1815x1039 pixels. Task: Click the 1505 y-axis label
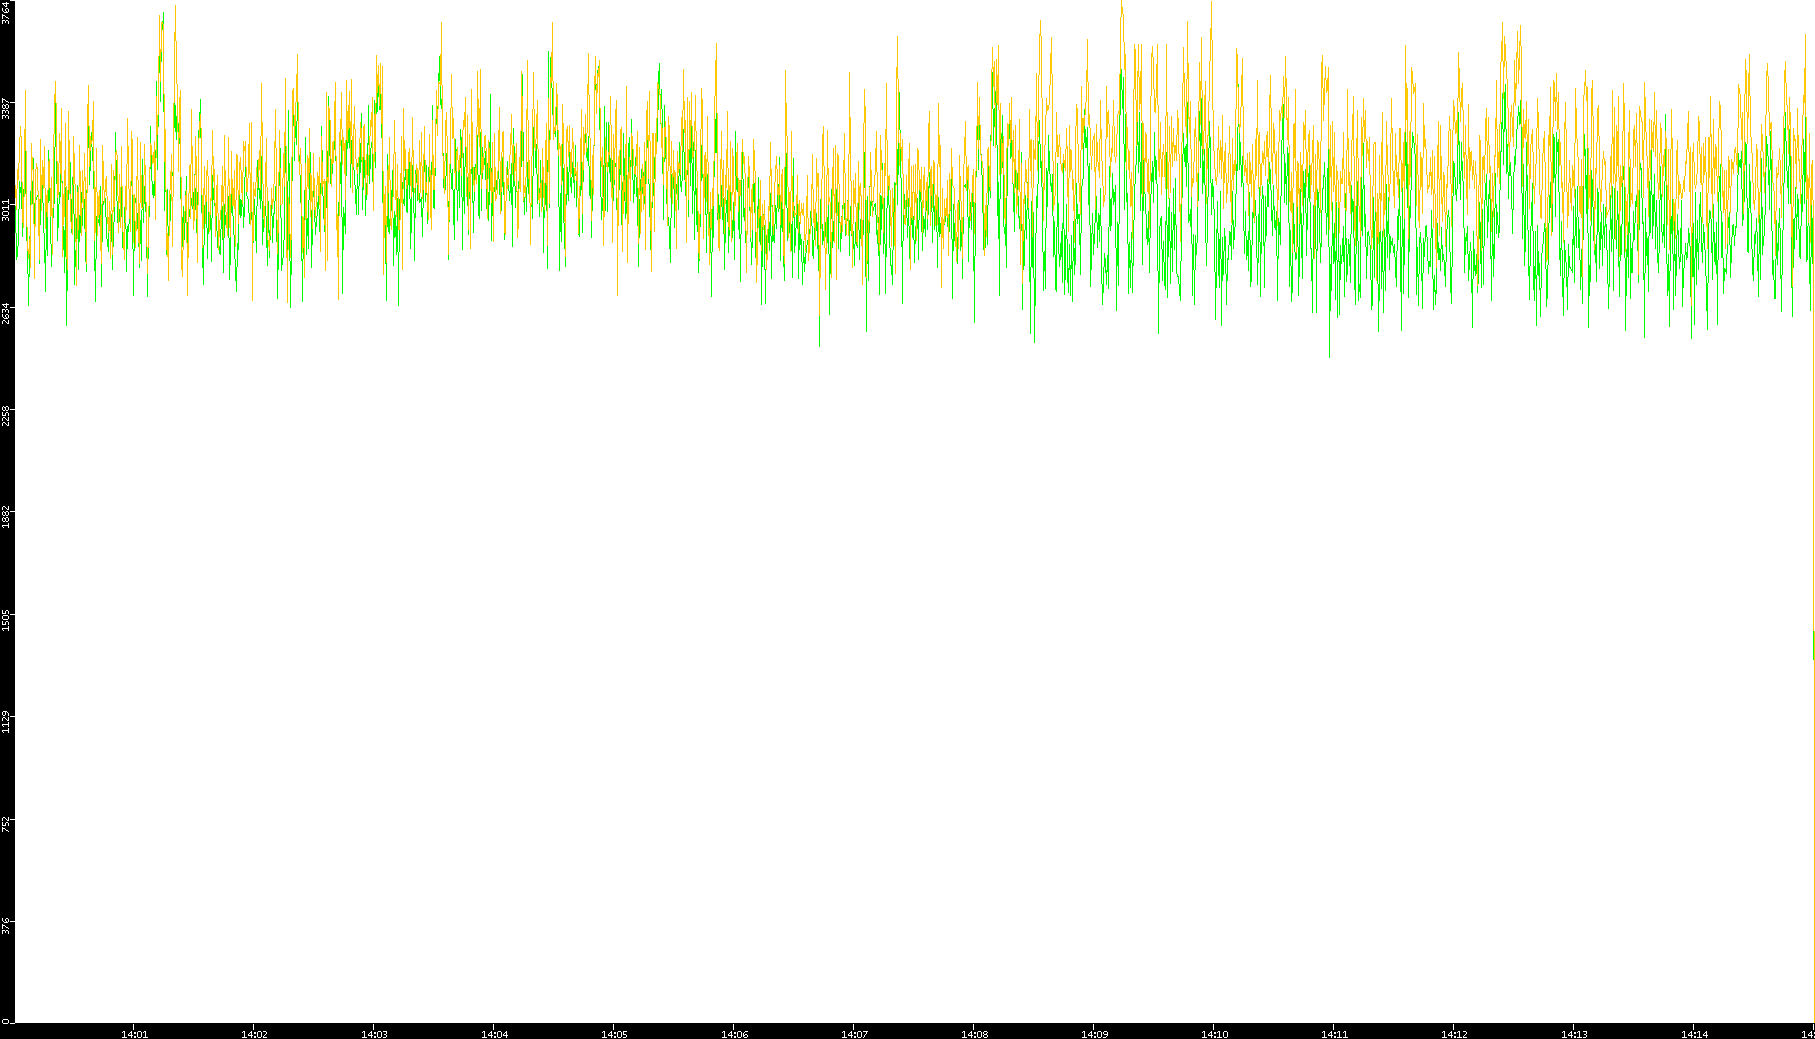[x=6, y=619]
